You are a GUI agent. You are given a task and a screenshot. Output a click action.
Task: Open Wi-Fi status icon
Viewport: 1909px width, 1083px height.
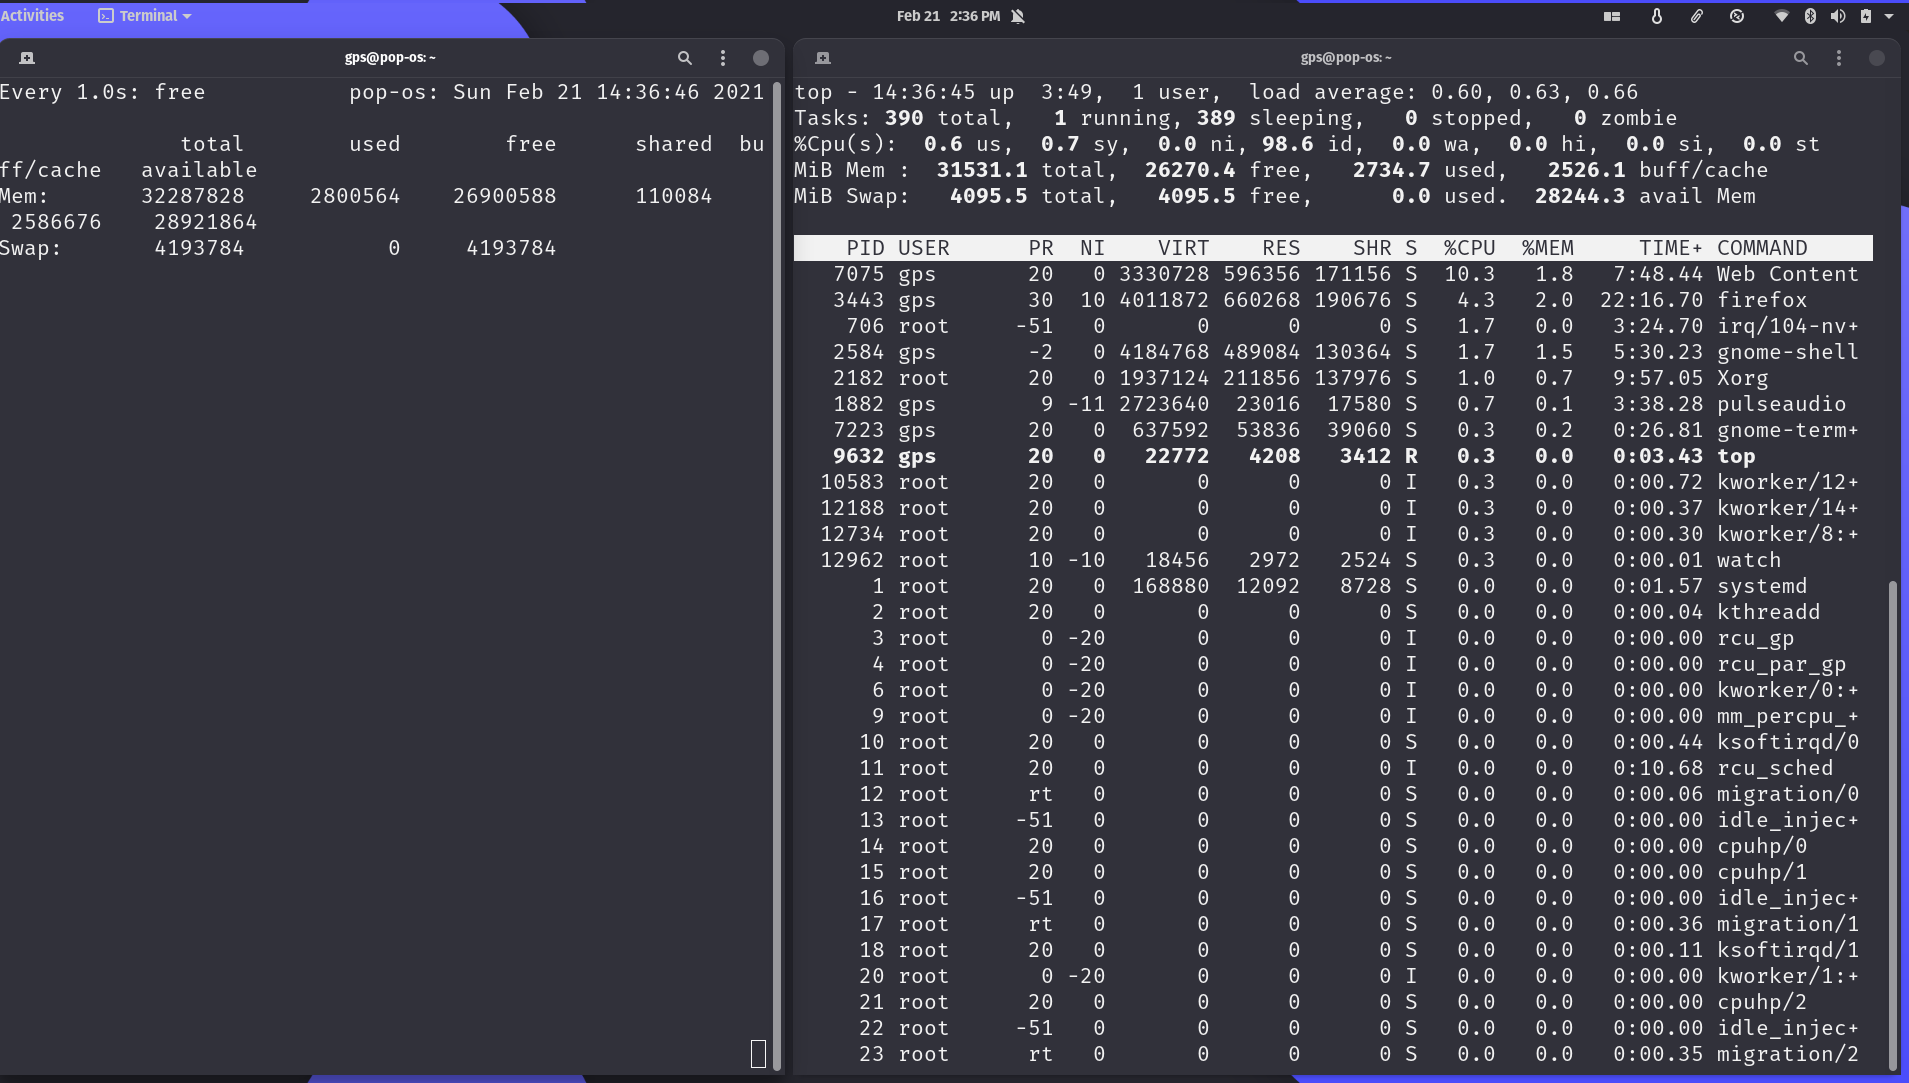(1781, 16)
